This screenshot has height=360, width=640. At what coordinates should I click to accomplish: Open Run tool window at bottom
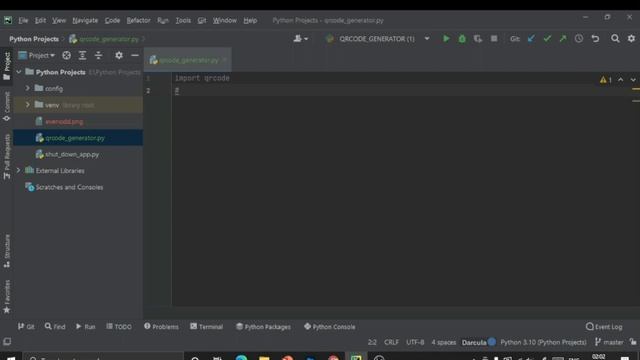pyautogui.click(x=86, y=327)
